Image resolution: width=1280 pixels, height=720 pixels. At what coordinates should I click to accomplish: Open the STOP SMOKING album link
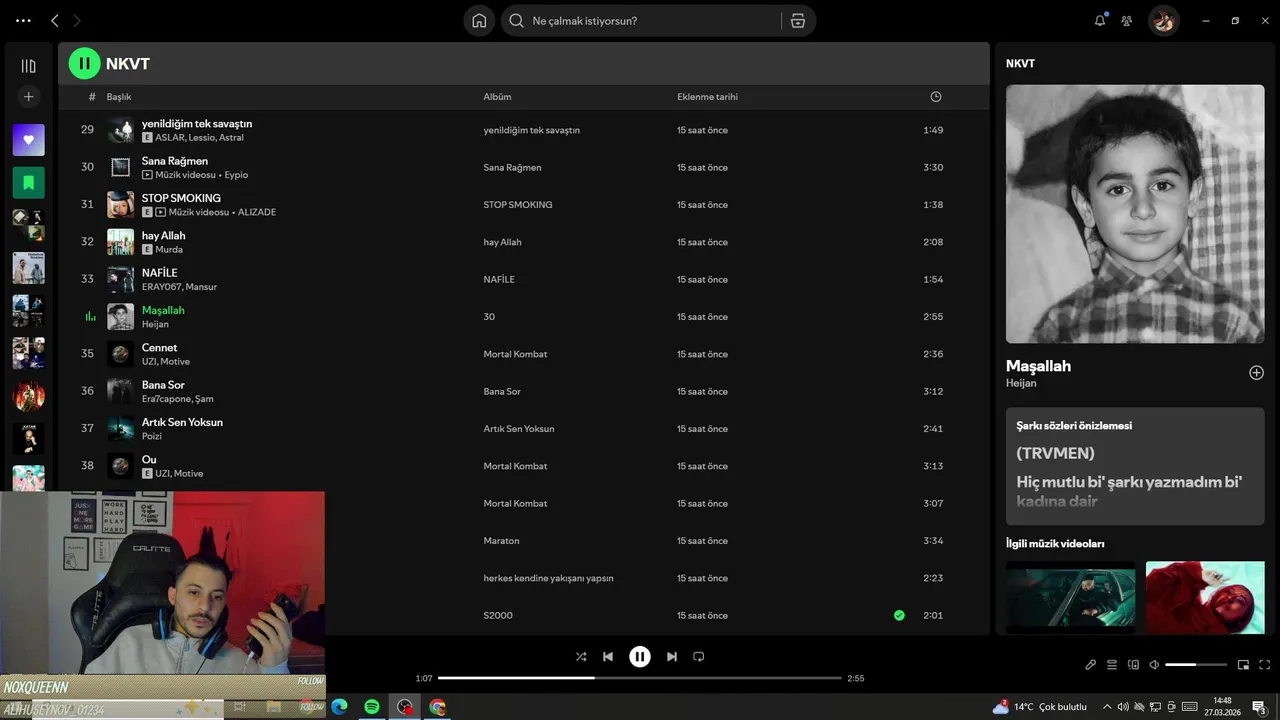[x=518, y=205]
